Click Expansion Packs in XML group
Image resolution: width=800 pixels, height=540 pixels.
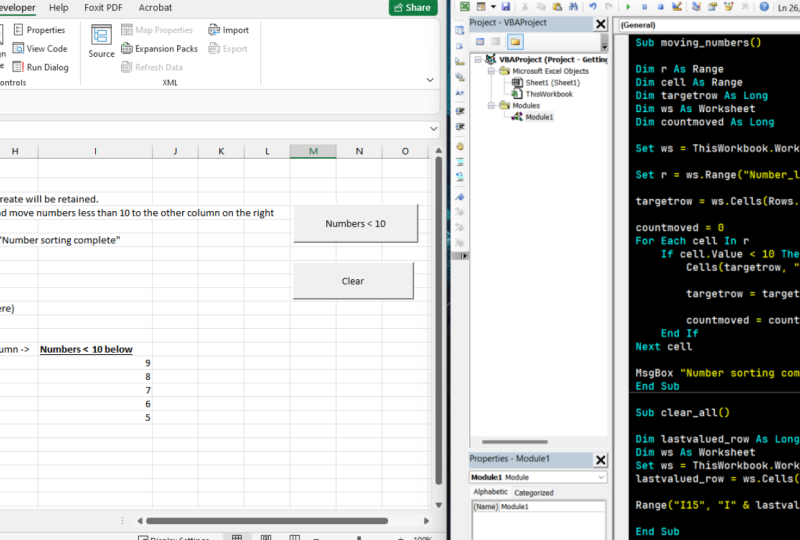pyautogui.click(x=159, y=48)
